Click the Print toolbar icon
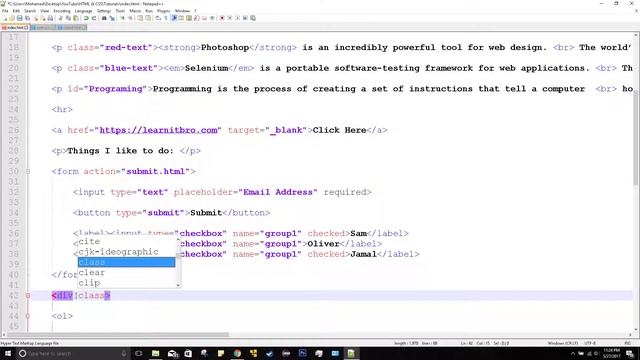The height and width of the screenshot is (360, 640). coord(50,18)
